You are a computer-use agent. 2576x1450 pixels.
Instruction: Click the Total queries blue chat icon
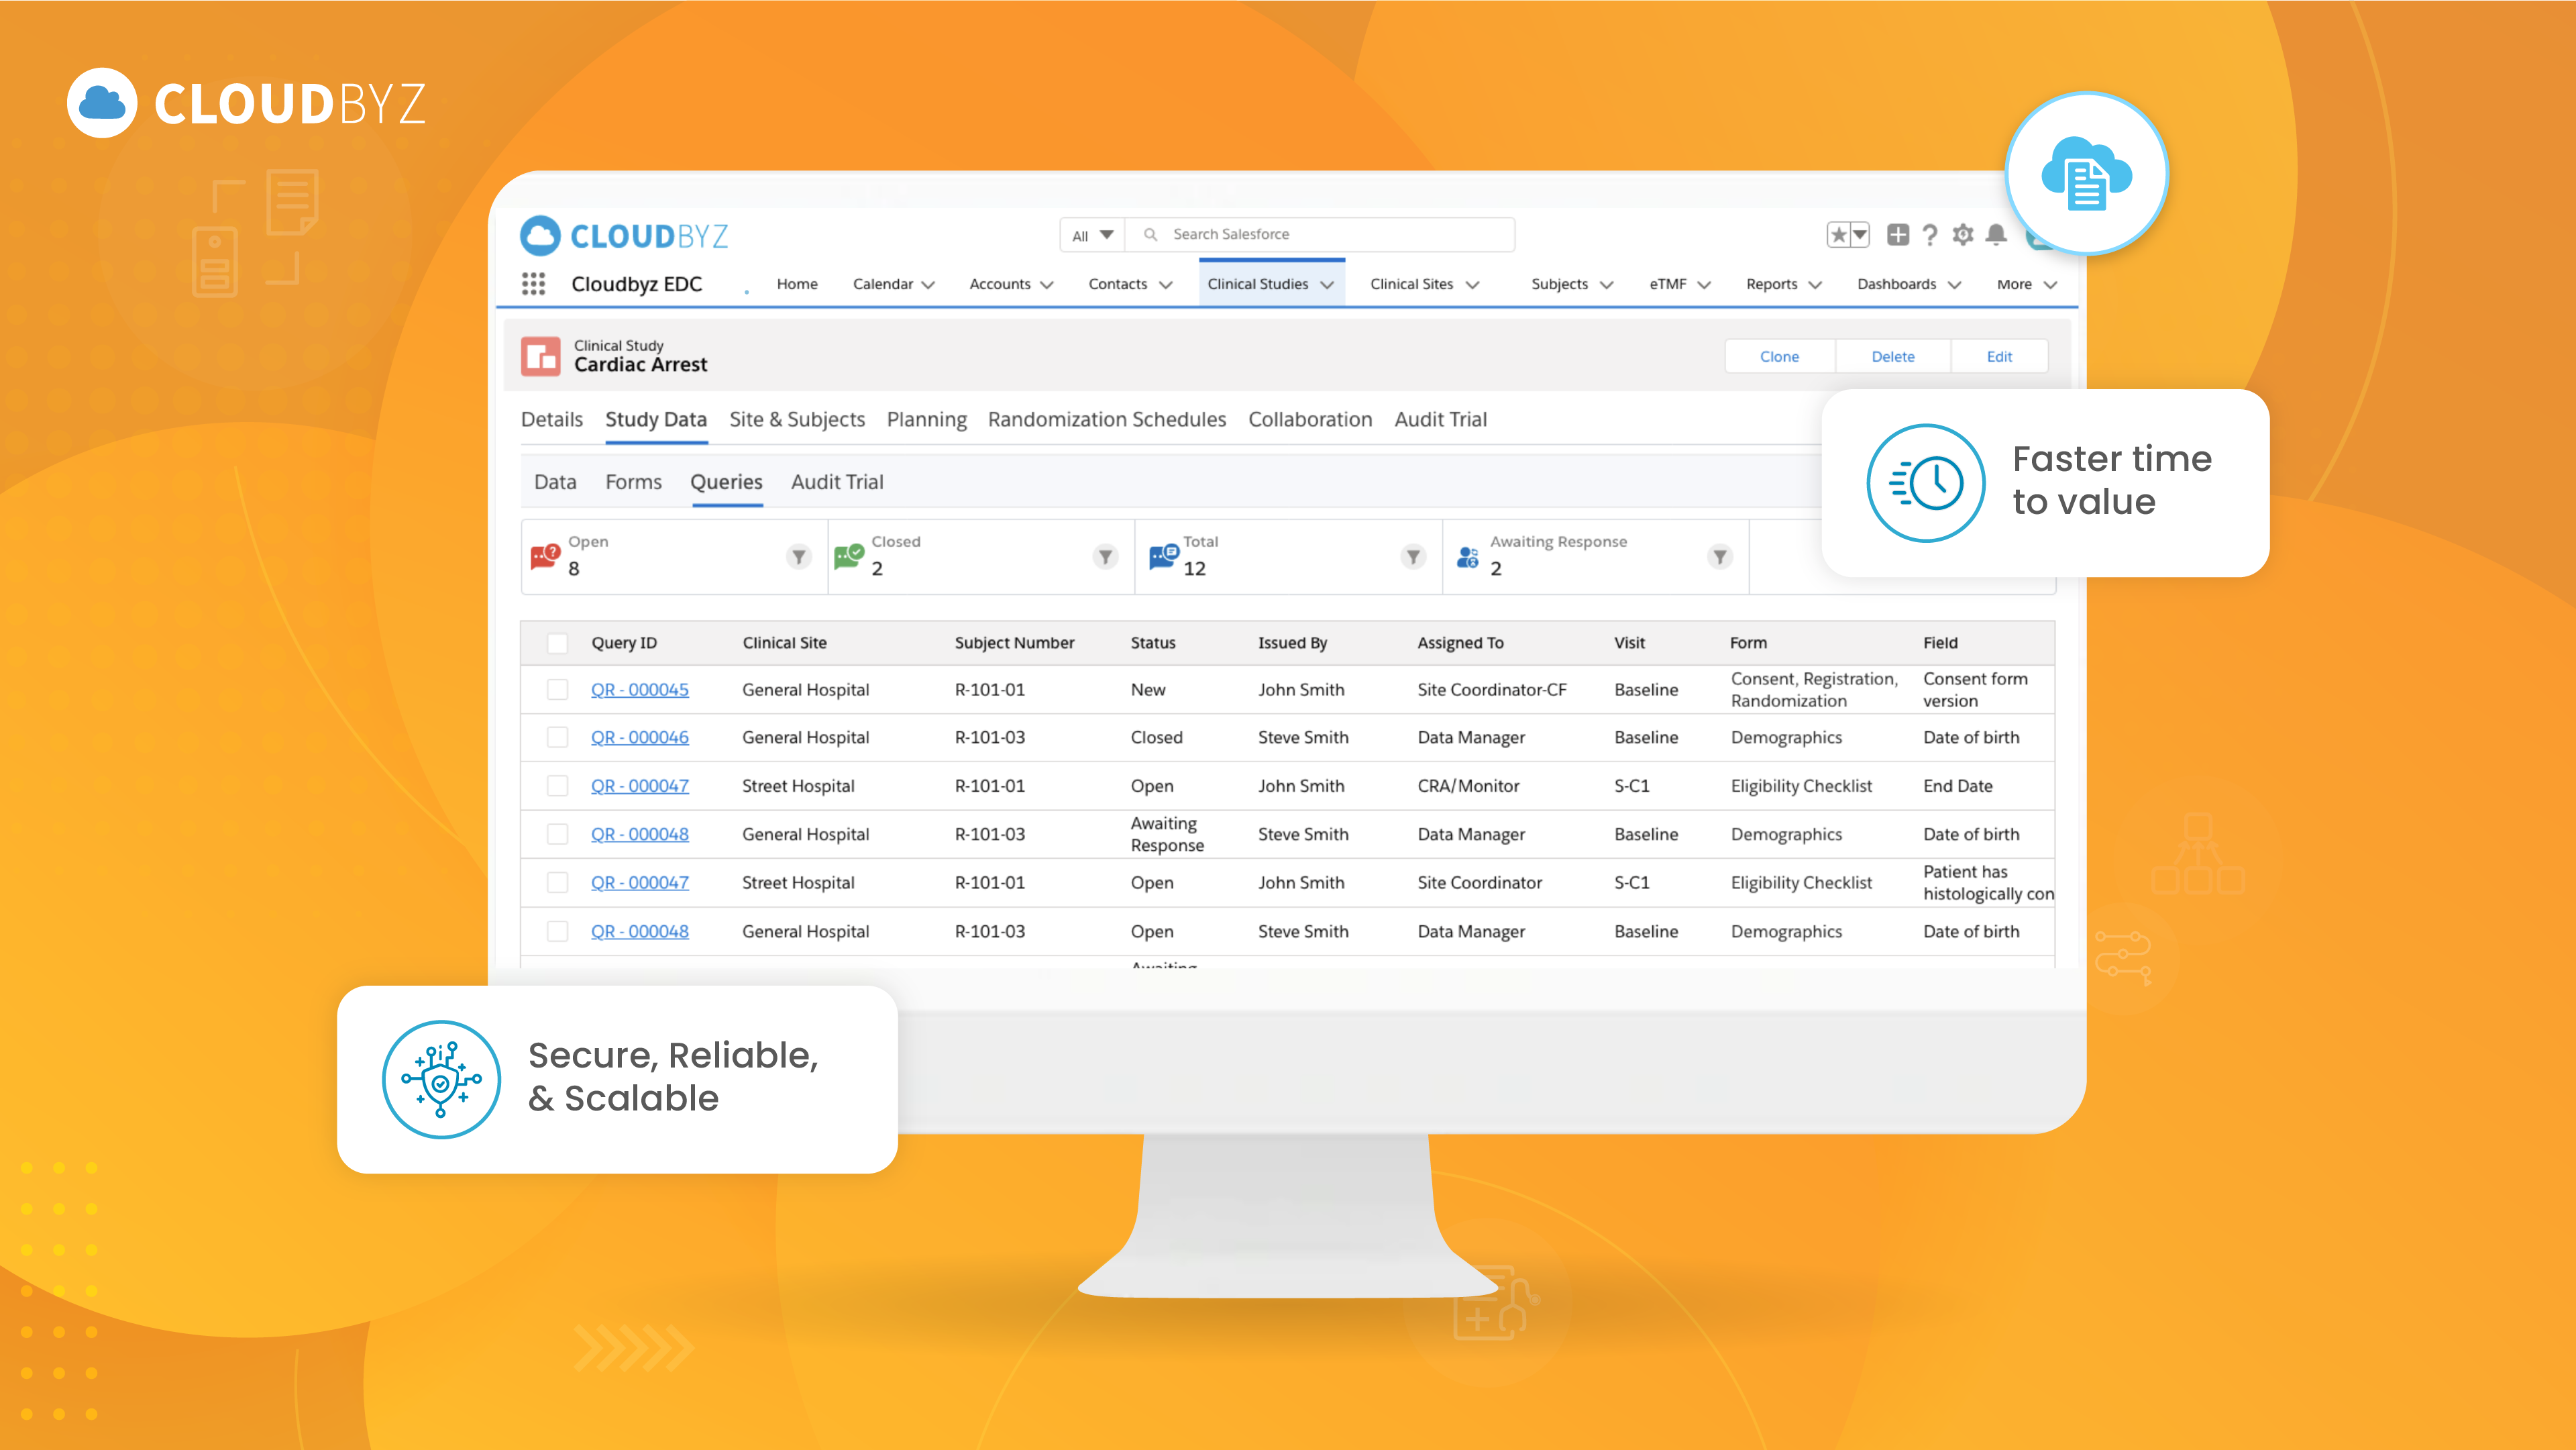pos(1163,556)
